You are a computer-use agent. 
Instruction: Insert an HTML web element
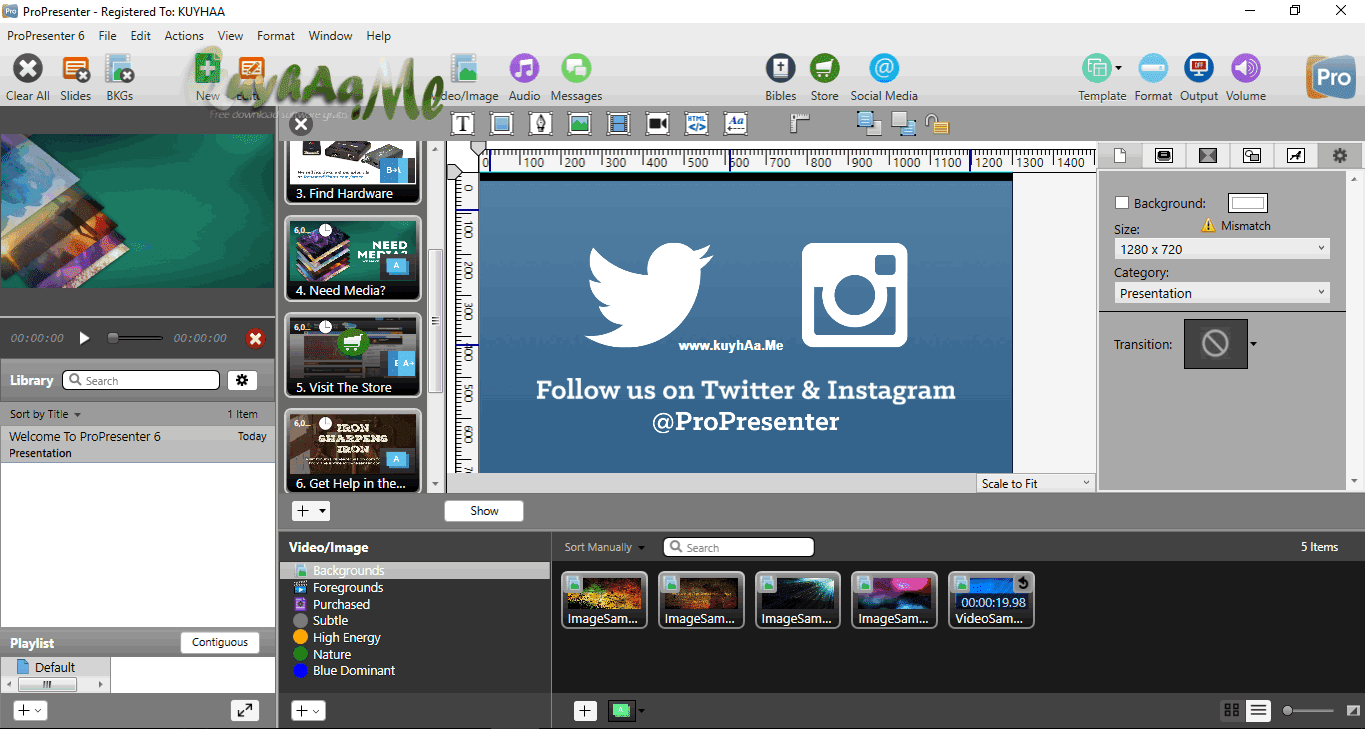(697, 123)
